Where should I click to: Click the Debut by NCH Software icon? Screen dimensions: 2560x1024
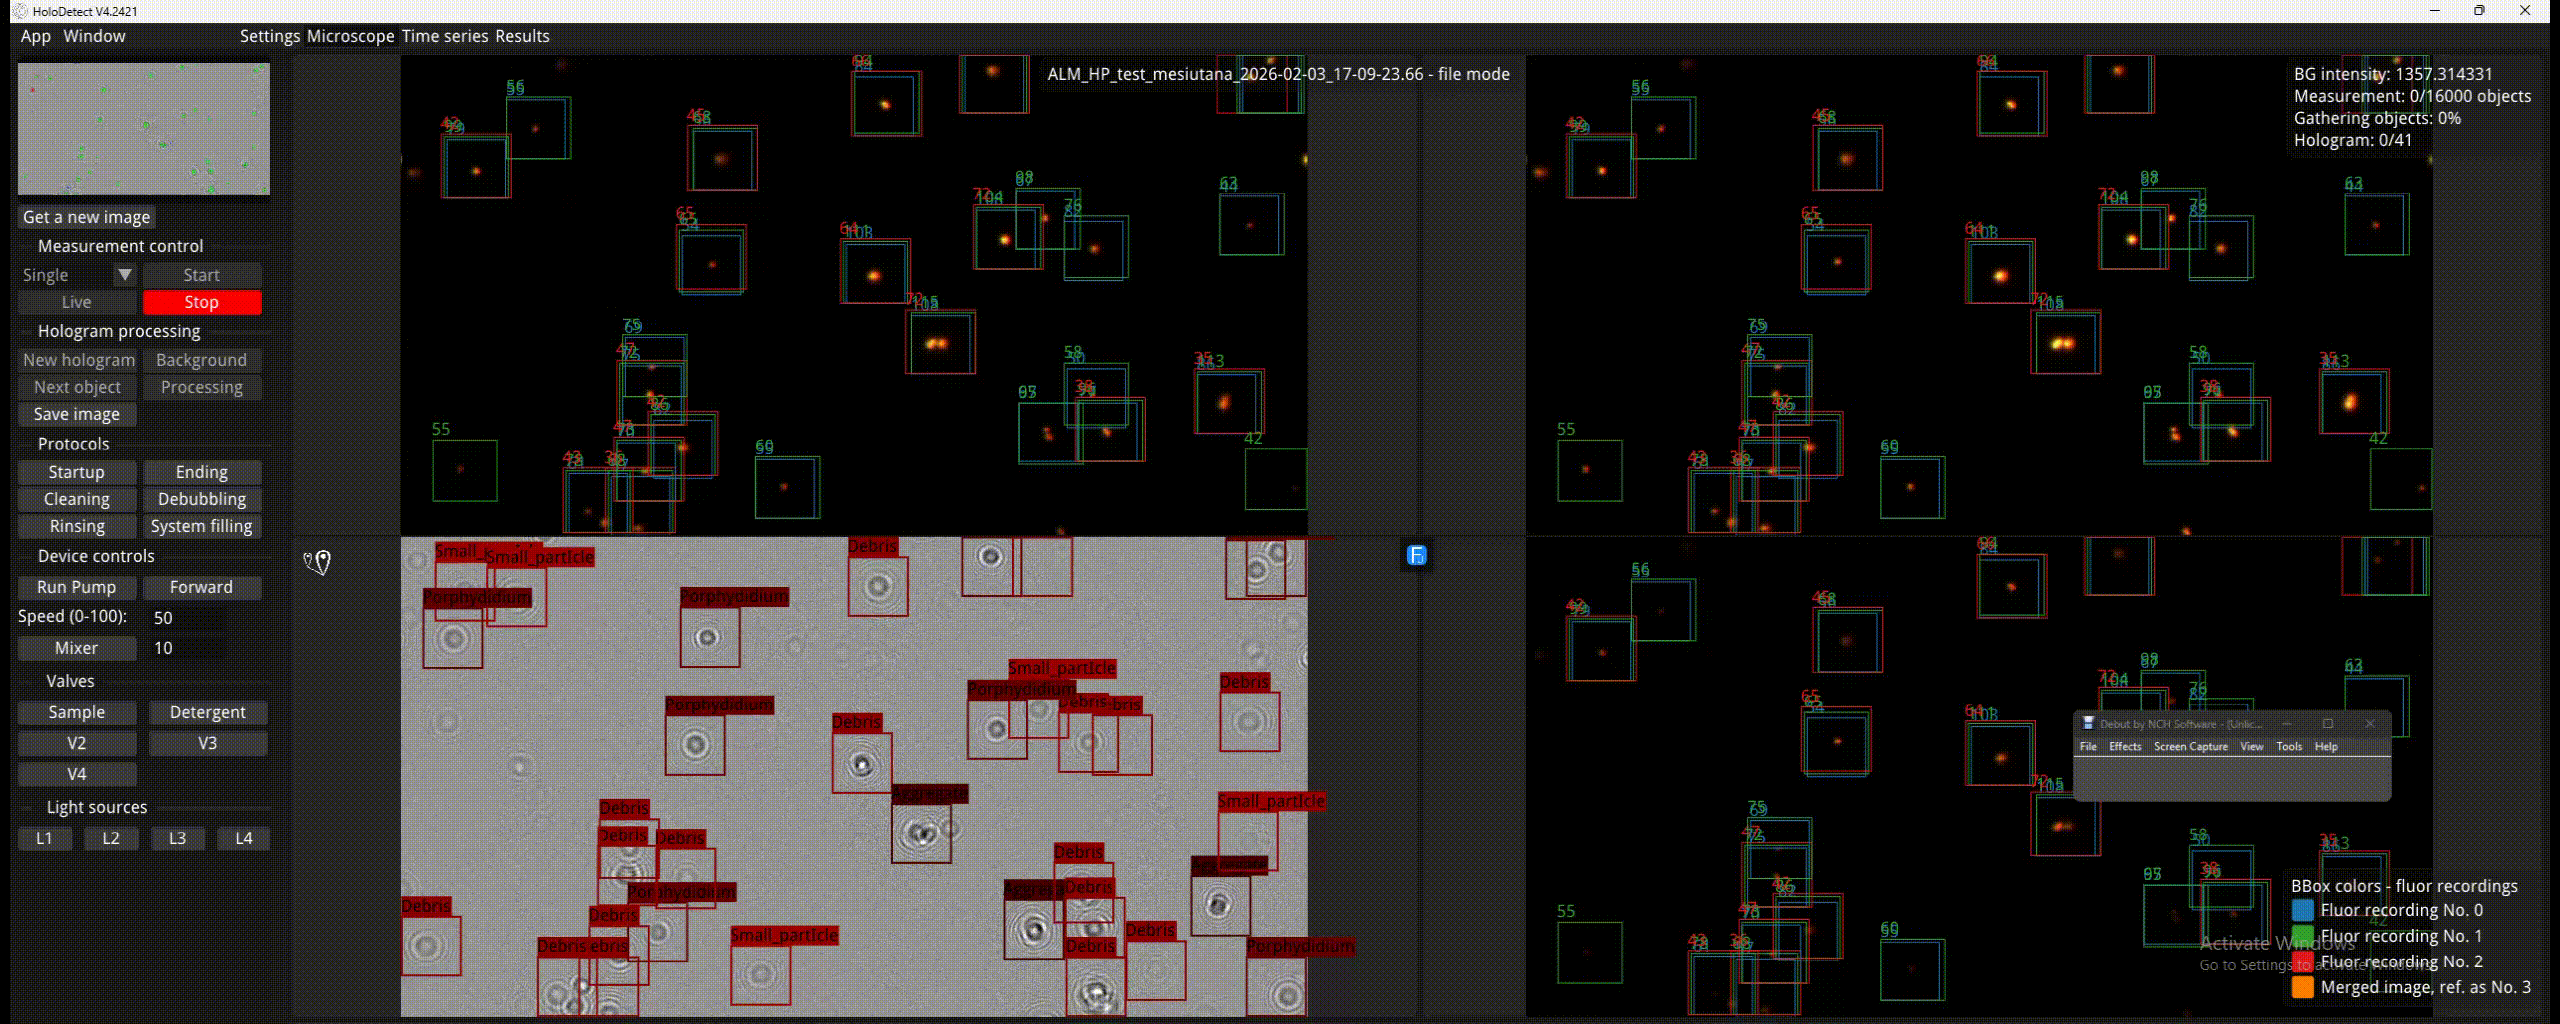pos(2088,723)
